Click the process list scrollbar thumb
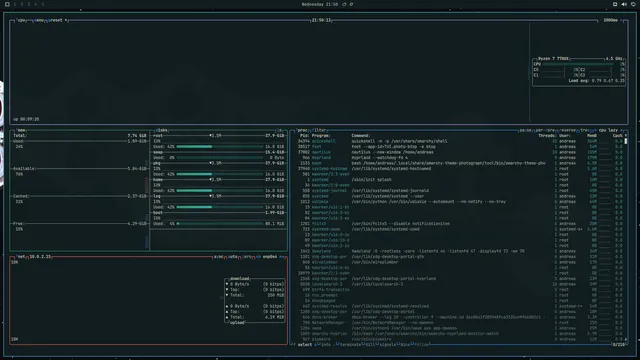 626,141
